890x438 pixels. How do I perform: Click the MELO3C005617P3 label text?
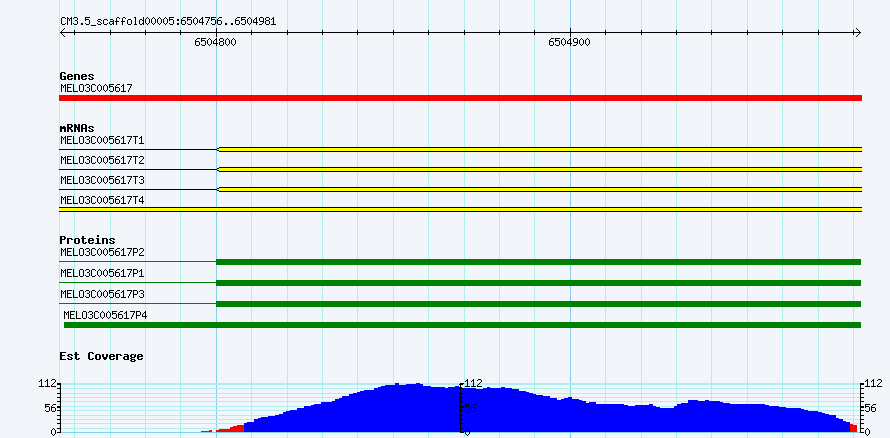[102, 294]
